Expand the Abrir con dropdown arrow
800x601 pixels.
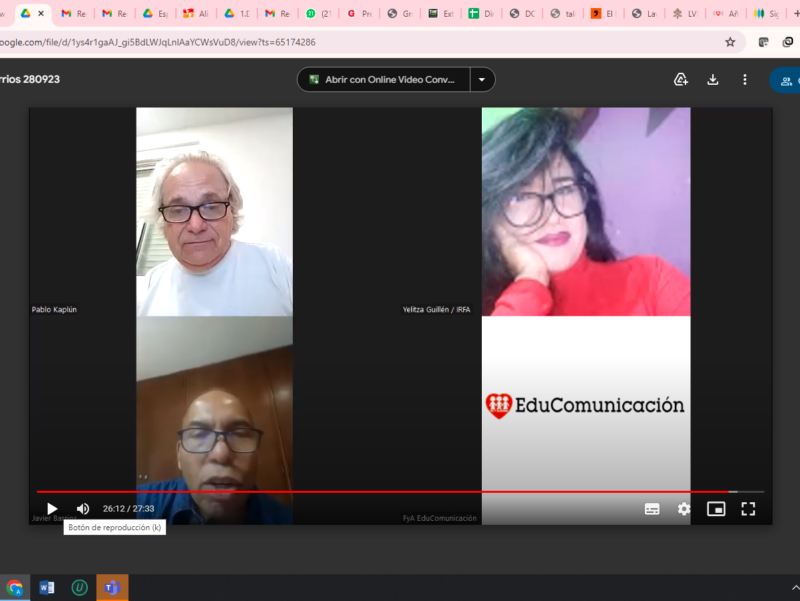(x=482, y=80)
